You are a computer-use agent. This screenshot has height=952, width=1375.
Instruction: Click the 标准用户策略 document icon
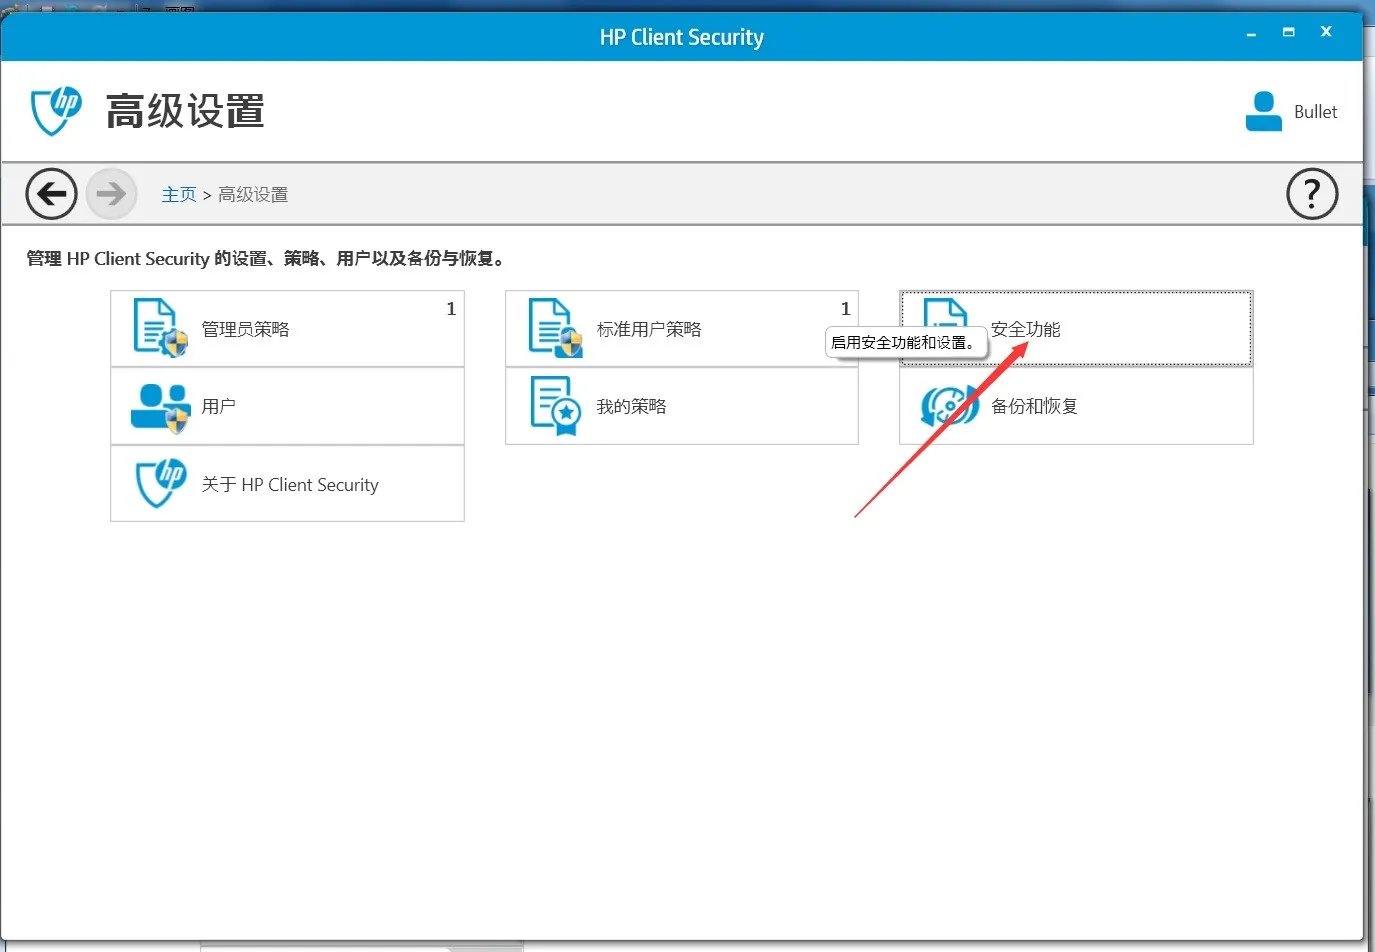(555, 328)
